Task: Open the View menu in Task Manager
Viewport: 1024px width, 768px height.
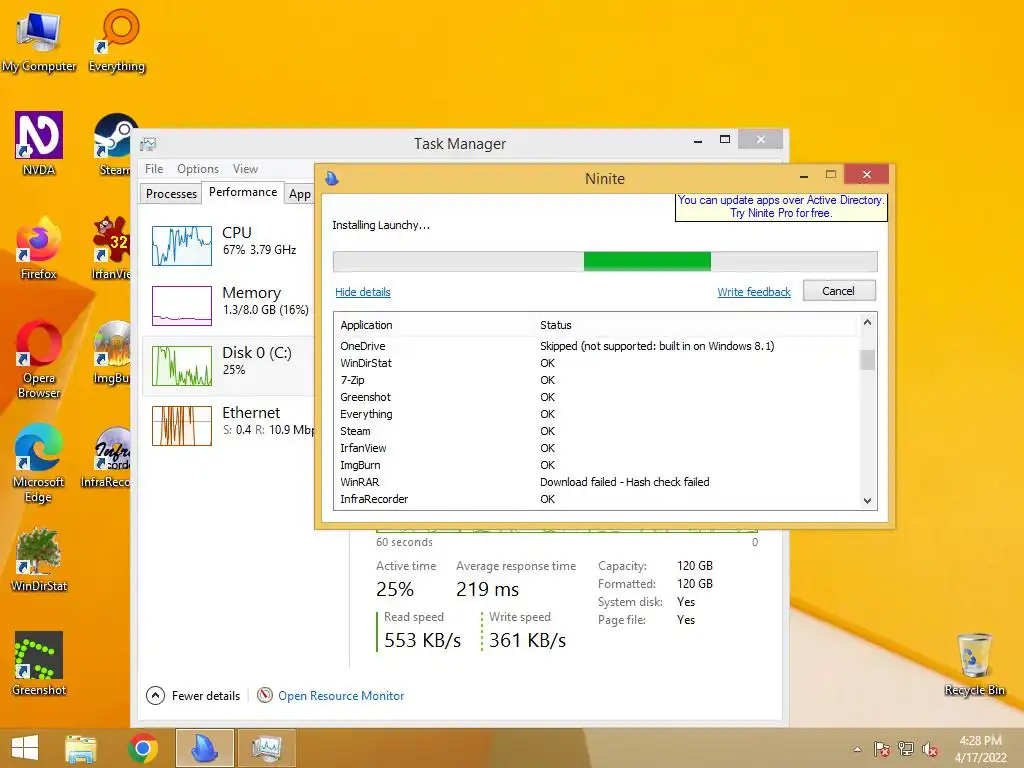Action: pyautogui.click(x=246, y=168)
